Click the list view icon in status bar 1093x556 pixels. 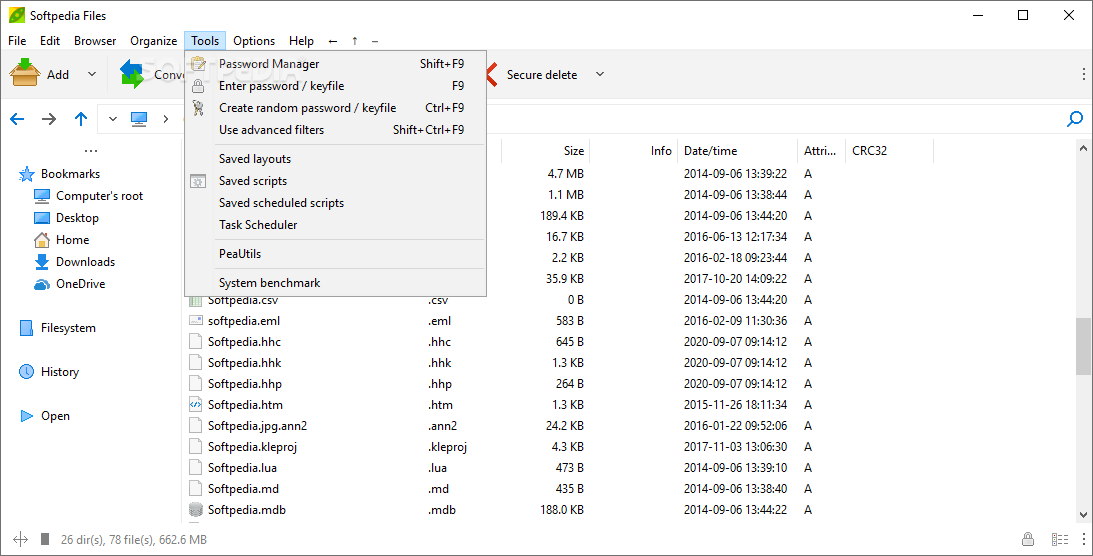[1060, 539]
